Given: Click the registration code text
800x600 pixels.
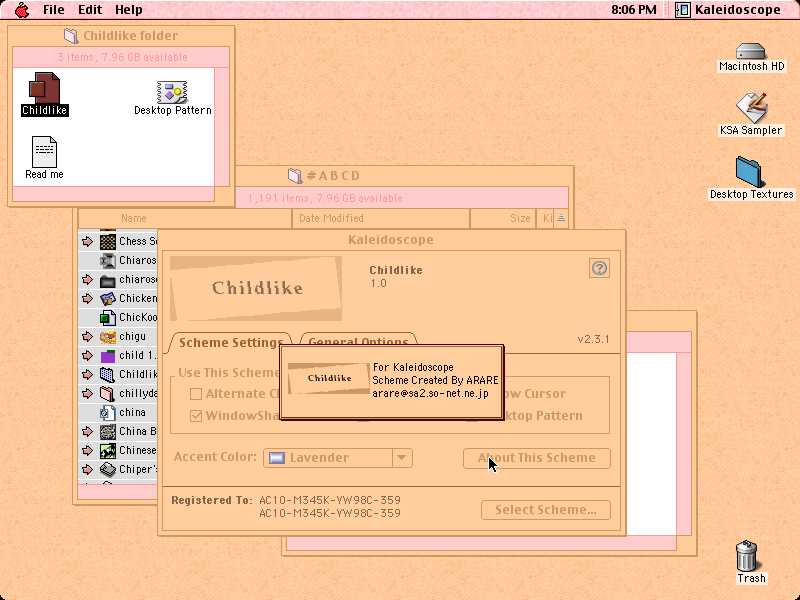Looking at the screenshot, I should 330,507.
